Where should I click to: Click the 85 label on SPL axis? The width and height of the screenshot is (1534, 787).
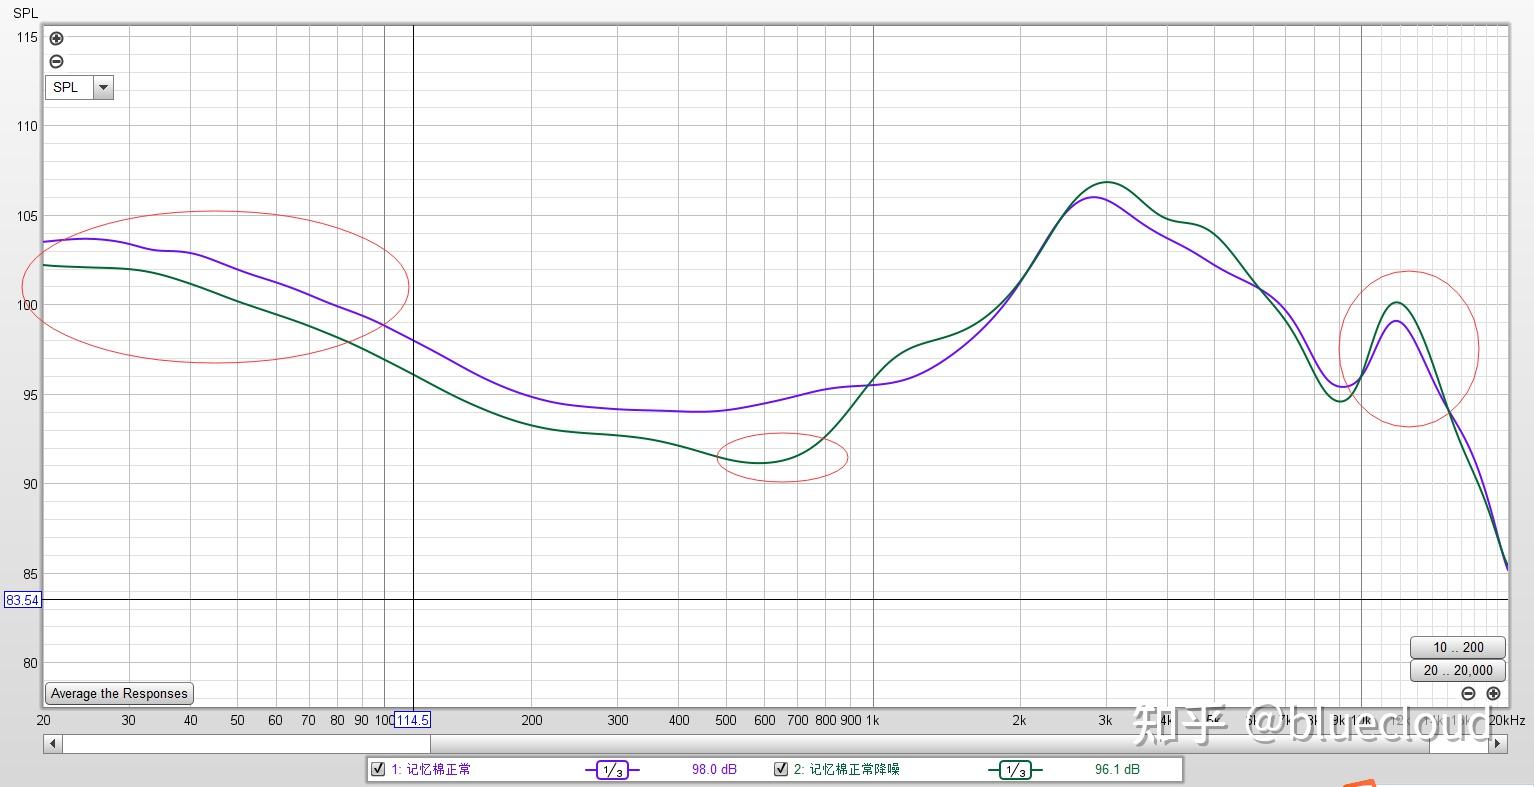tap(30, 574)
